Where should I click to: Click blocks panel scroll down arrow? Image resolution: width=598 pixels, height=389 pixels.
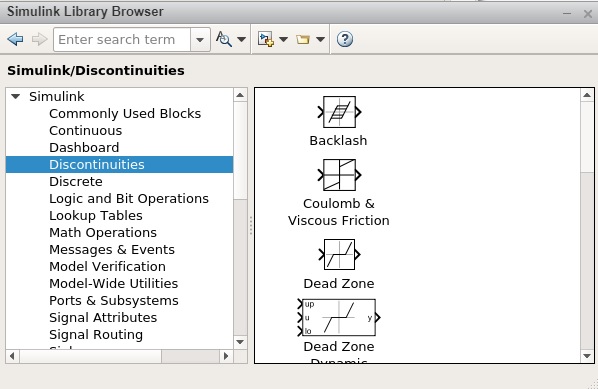coord(587,356)
